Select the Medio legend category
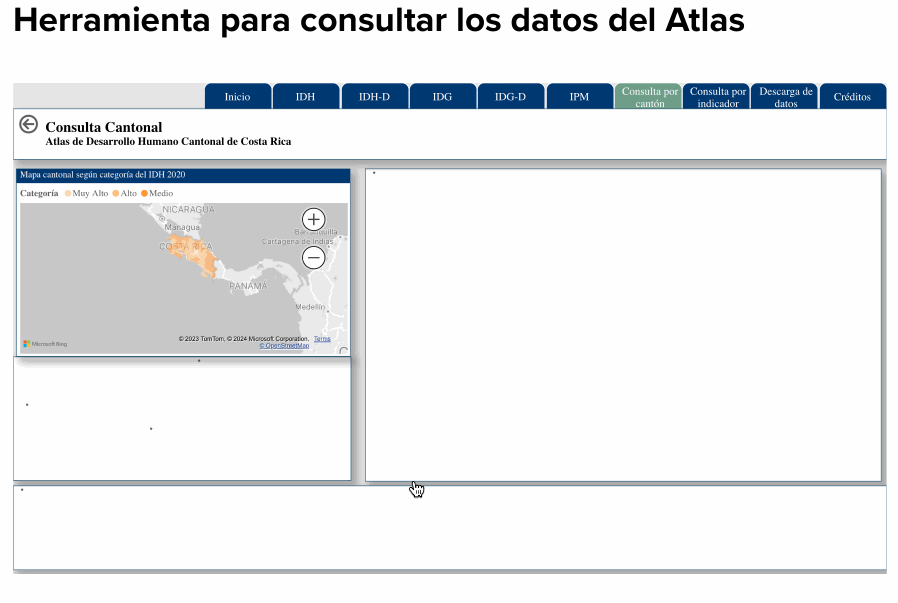This screenshot has width=898, height=603. 157,193
